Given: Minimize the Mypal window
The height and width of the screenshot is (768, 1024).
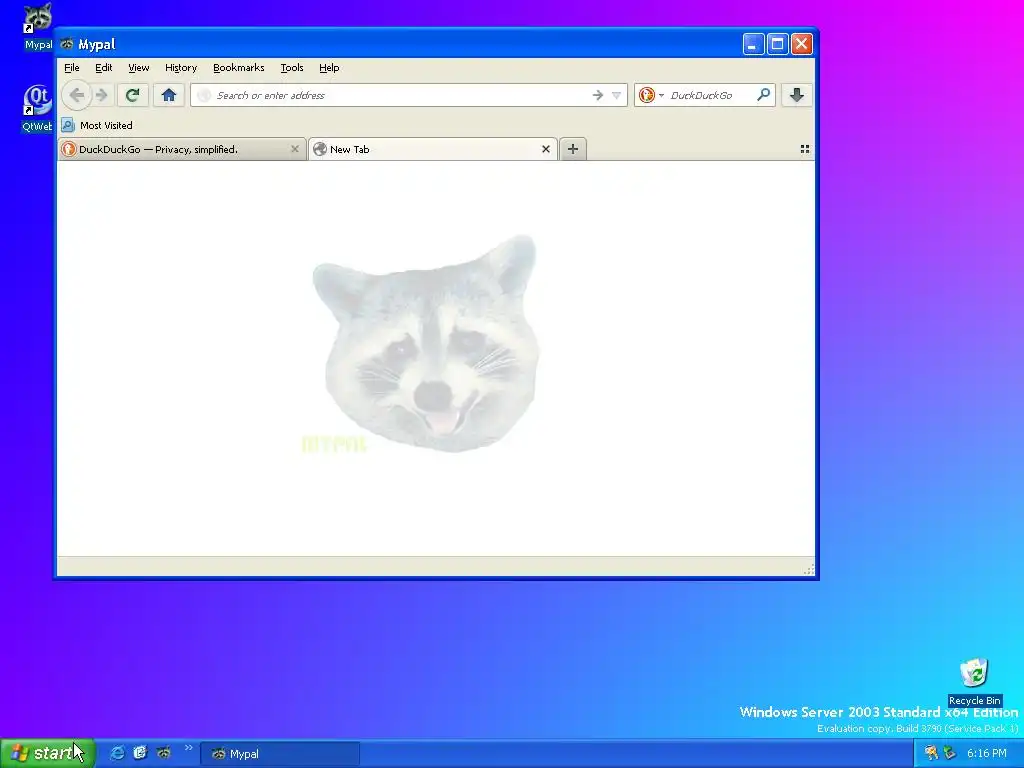Looking at the screenshot, I should 754,44.
